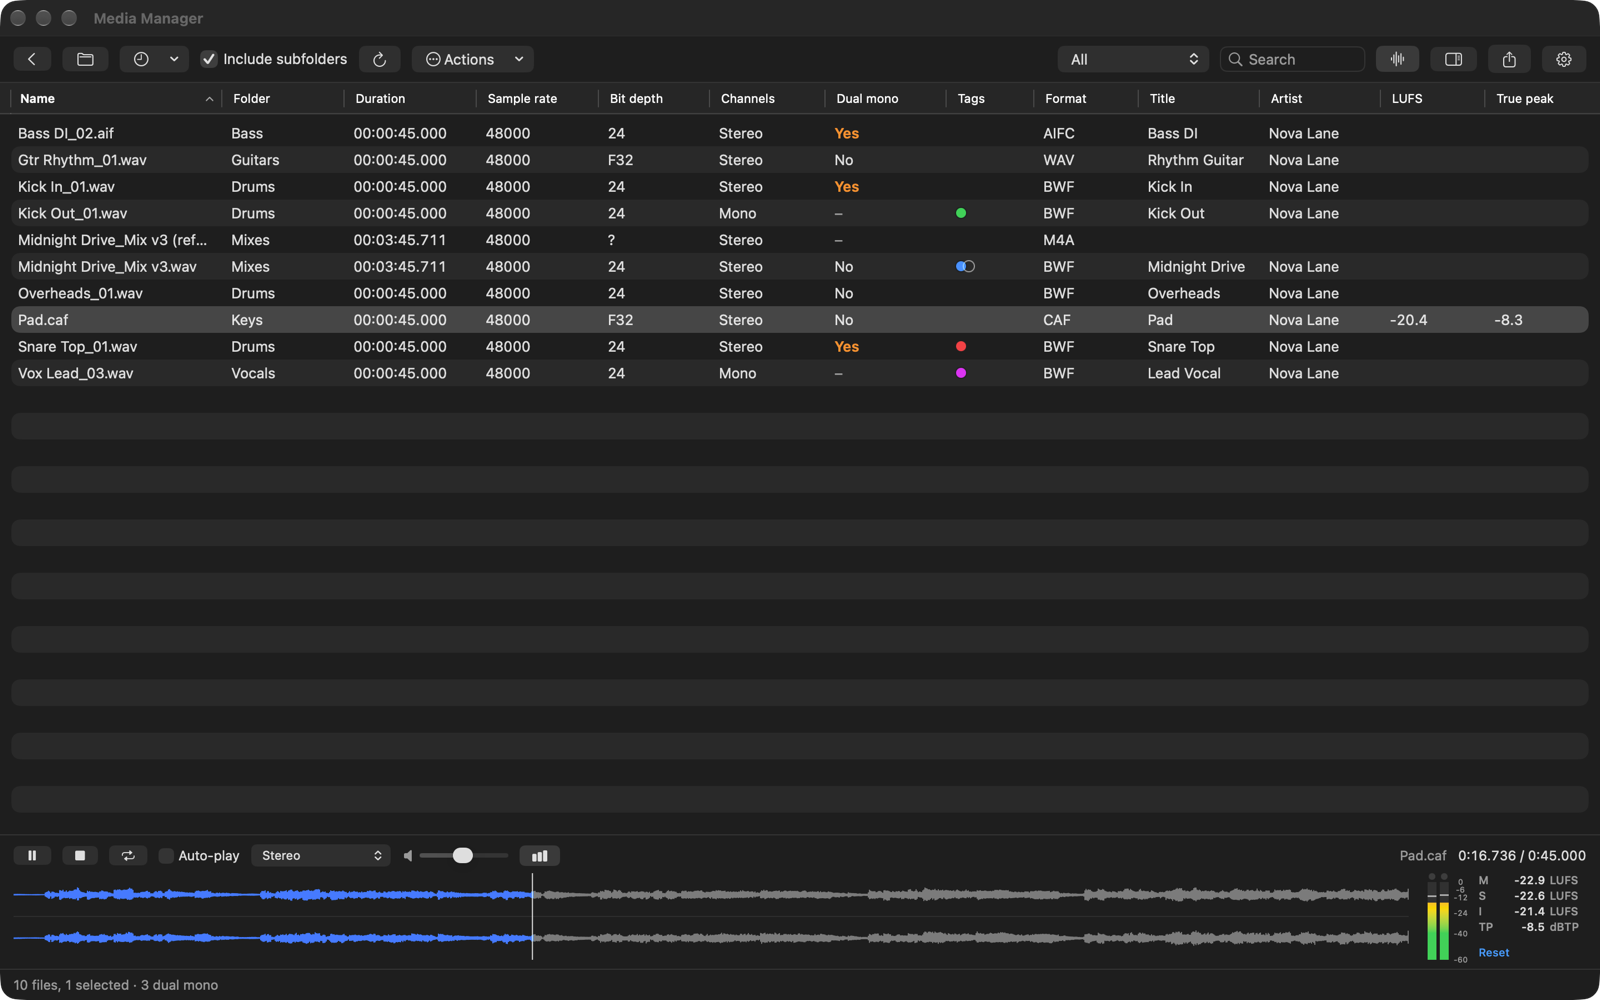The image size is (1600, 1000).
Task: Click the share icon in the toolbar
Action: pyautogui.click(x=1509, y=59)
